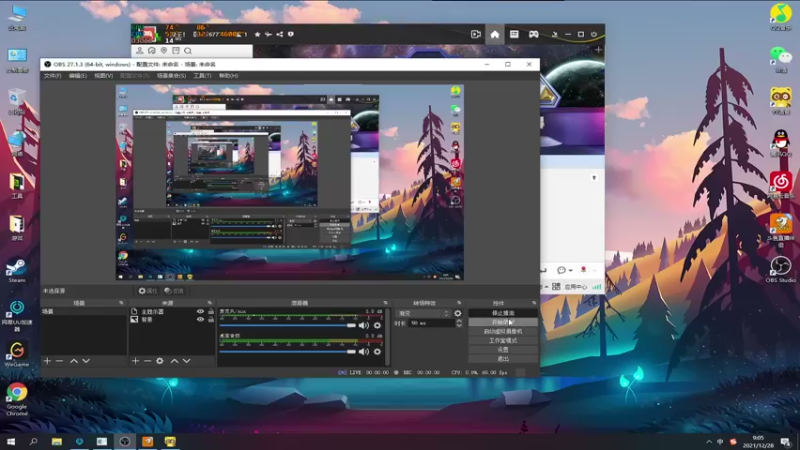Click the search magnifier in the background app toolbar

coord(188,51)
